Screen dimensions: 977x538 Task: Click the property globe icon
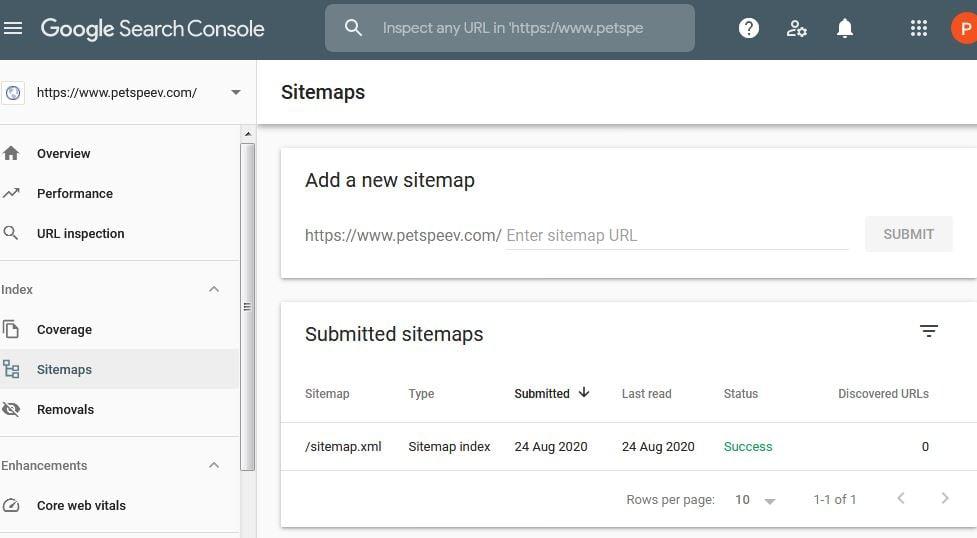tap(12, 93)
